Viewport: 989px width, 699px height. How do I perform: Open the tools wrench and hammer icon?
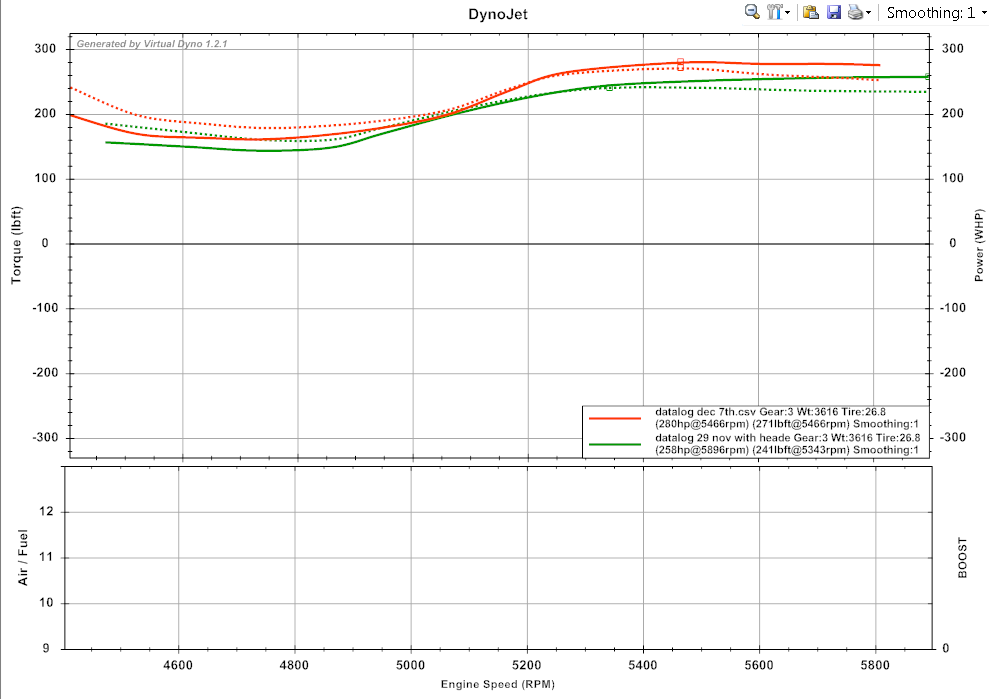(774, 12)
